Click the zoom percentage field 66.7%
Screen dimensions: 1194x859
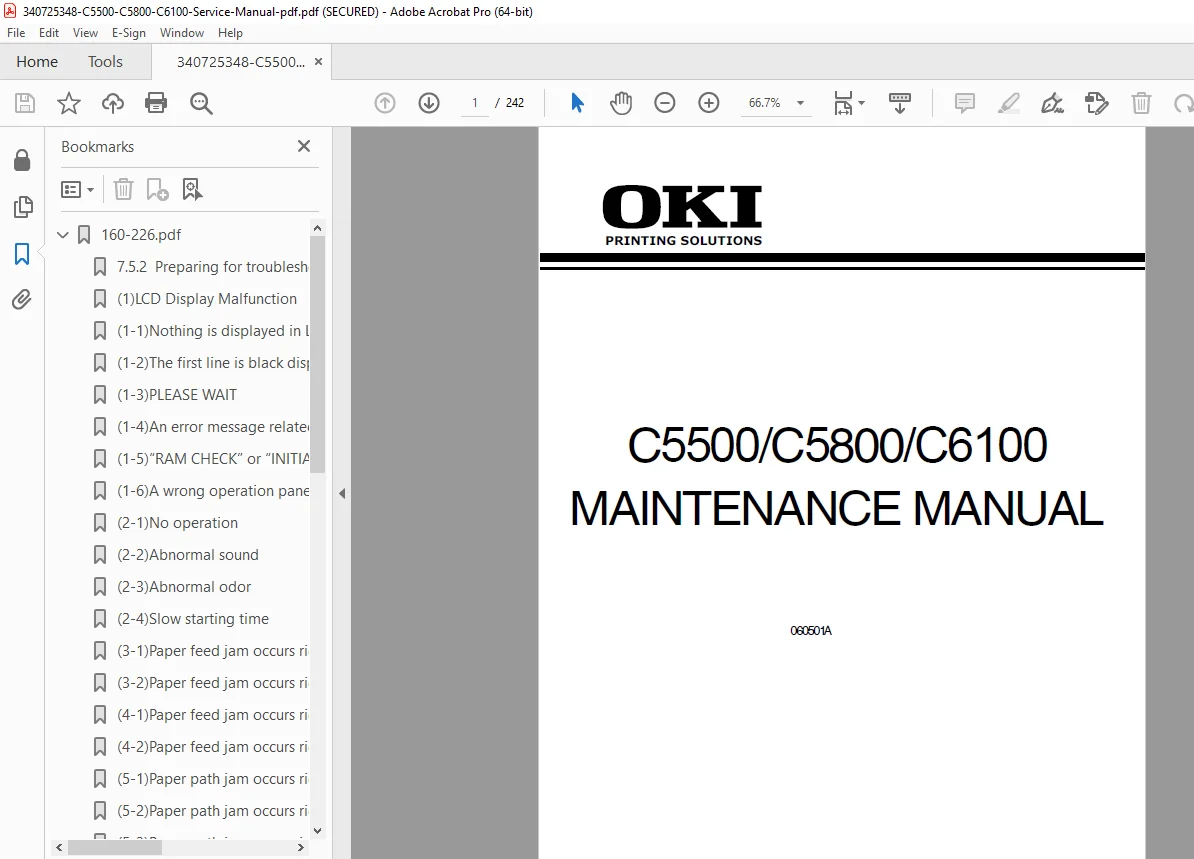(x=765, y=103)
